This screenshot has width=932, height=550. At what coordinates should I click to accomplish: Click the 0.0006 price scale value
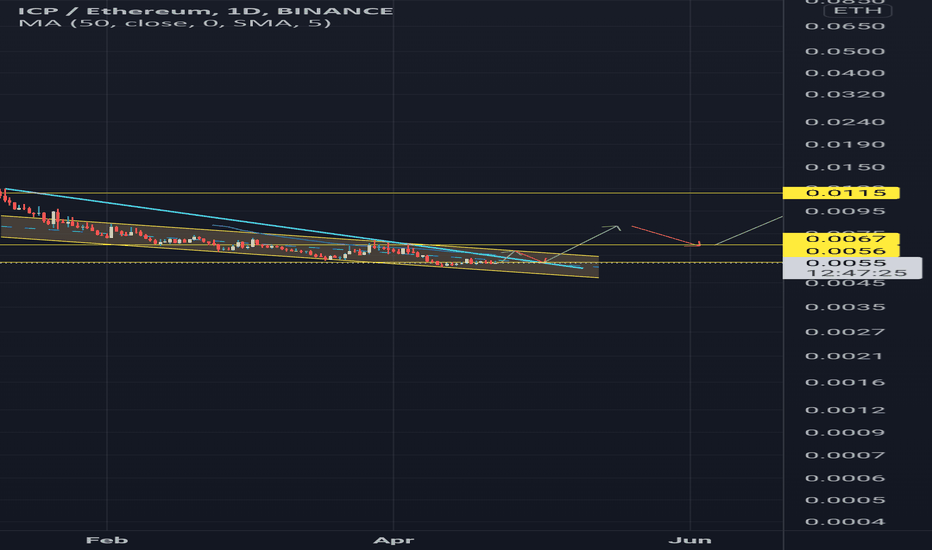[x=845, y=479]
